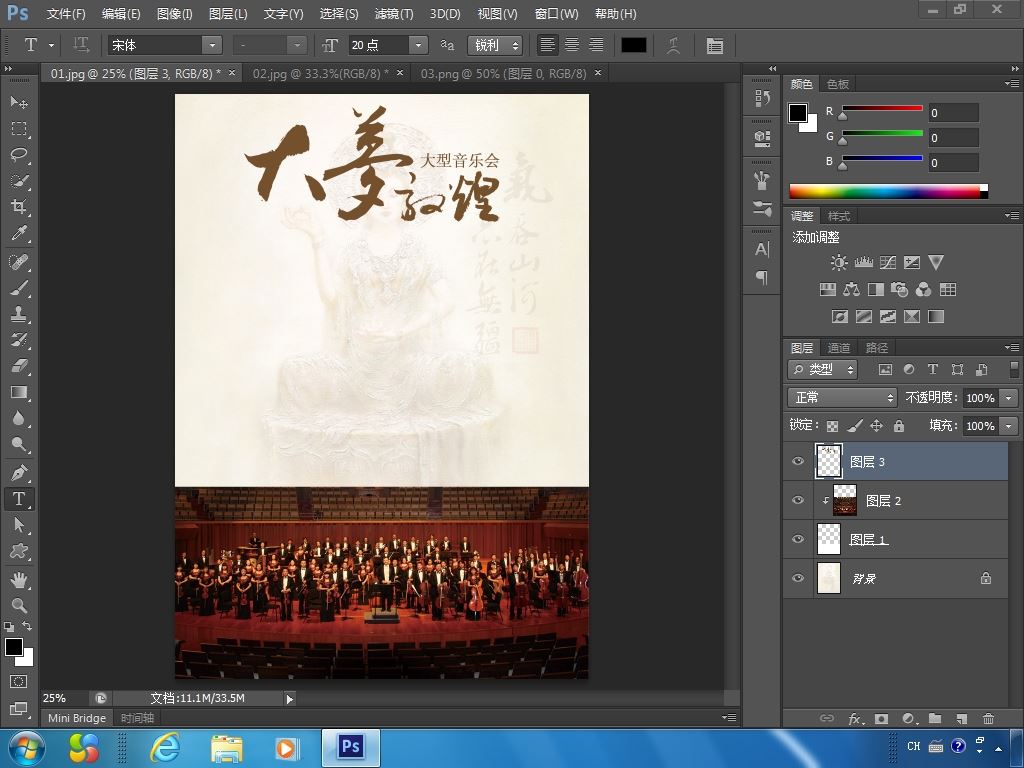
Task: Select the Gradient tool
Action: coord(19,392)
